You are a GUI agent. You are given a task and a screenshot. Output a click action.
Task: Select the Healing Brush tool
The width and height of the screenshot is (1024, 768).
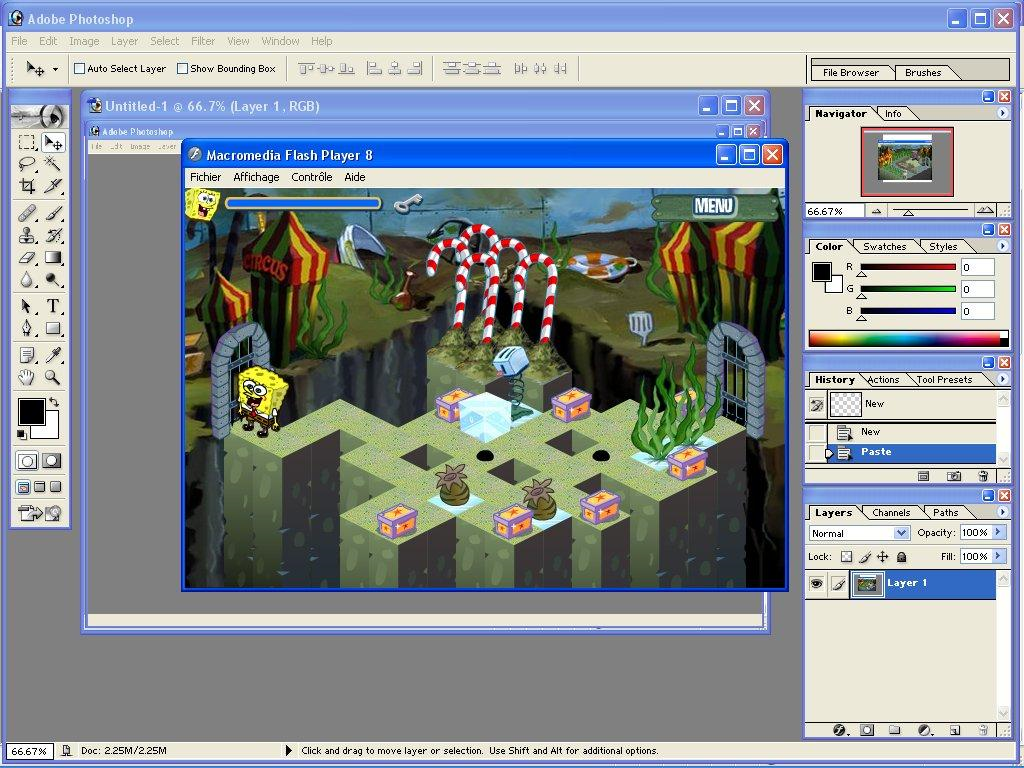pyautogui.click(x=27, y=213)
